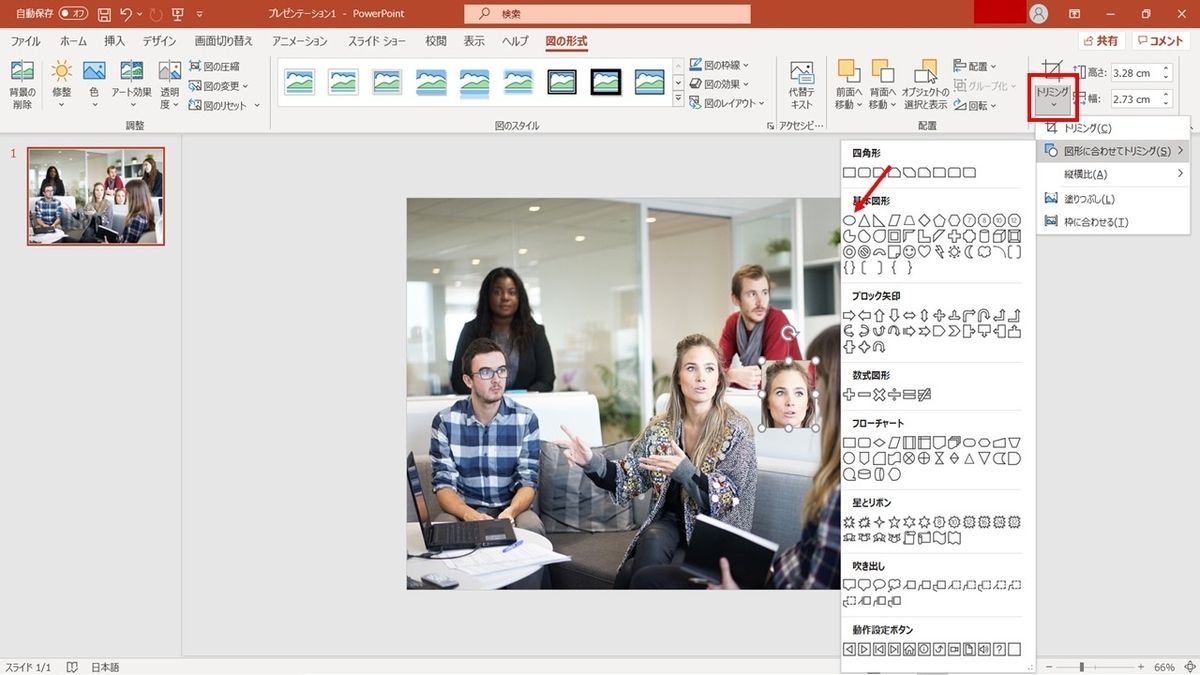Select 図形に合わせてトリミング menu item

coord(1113,151)
